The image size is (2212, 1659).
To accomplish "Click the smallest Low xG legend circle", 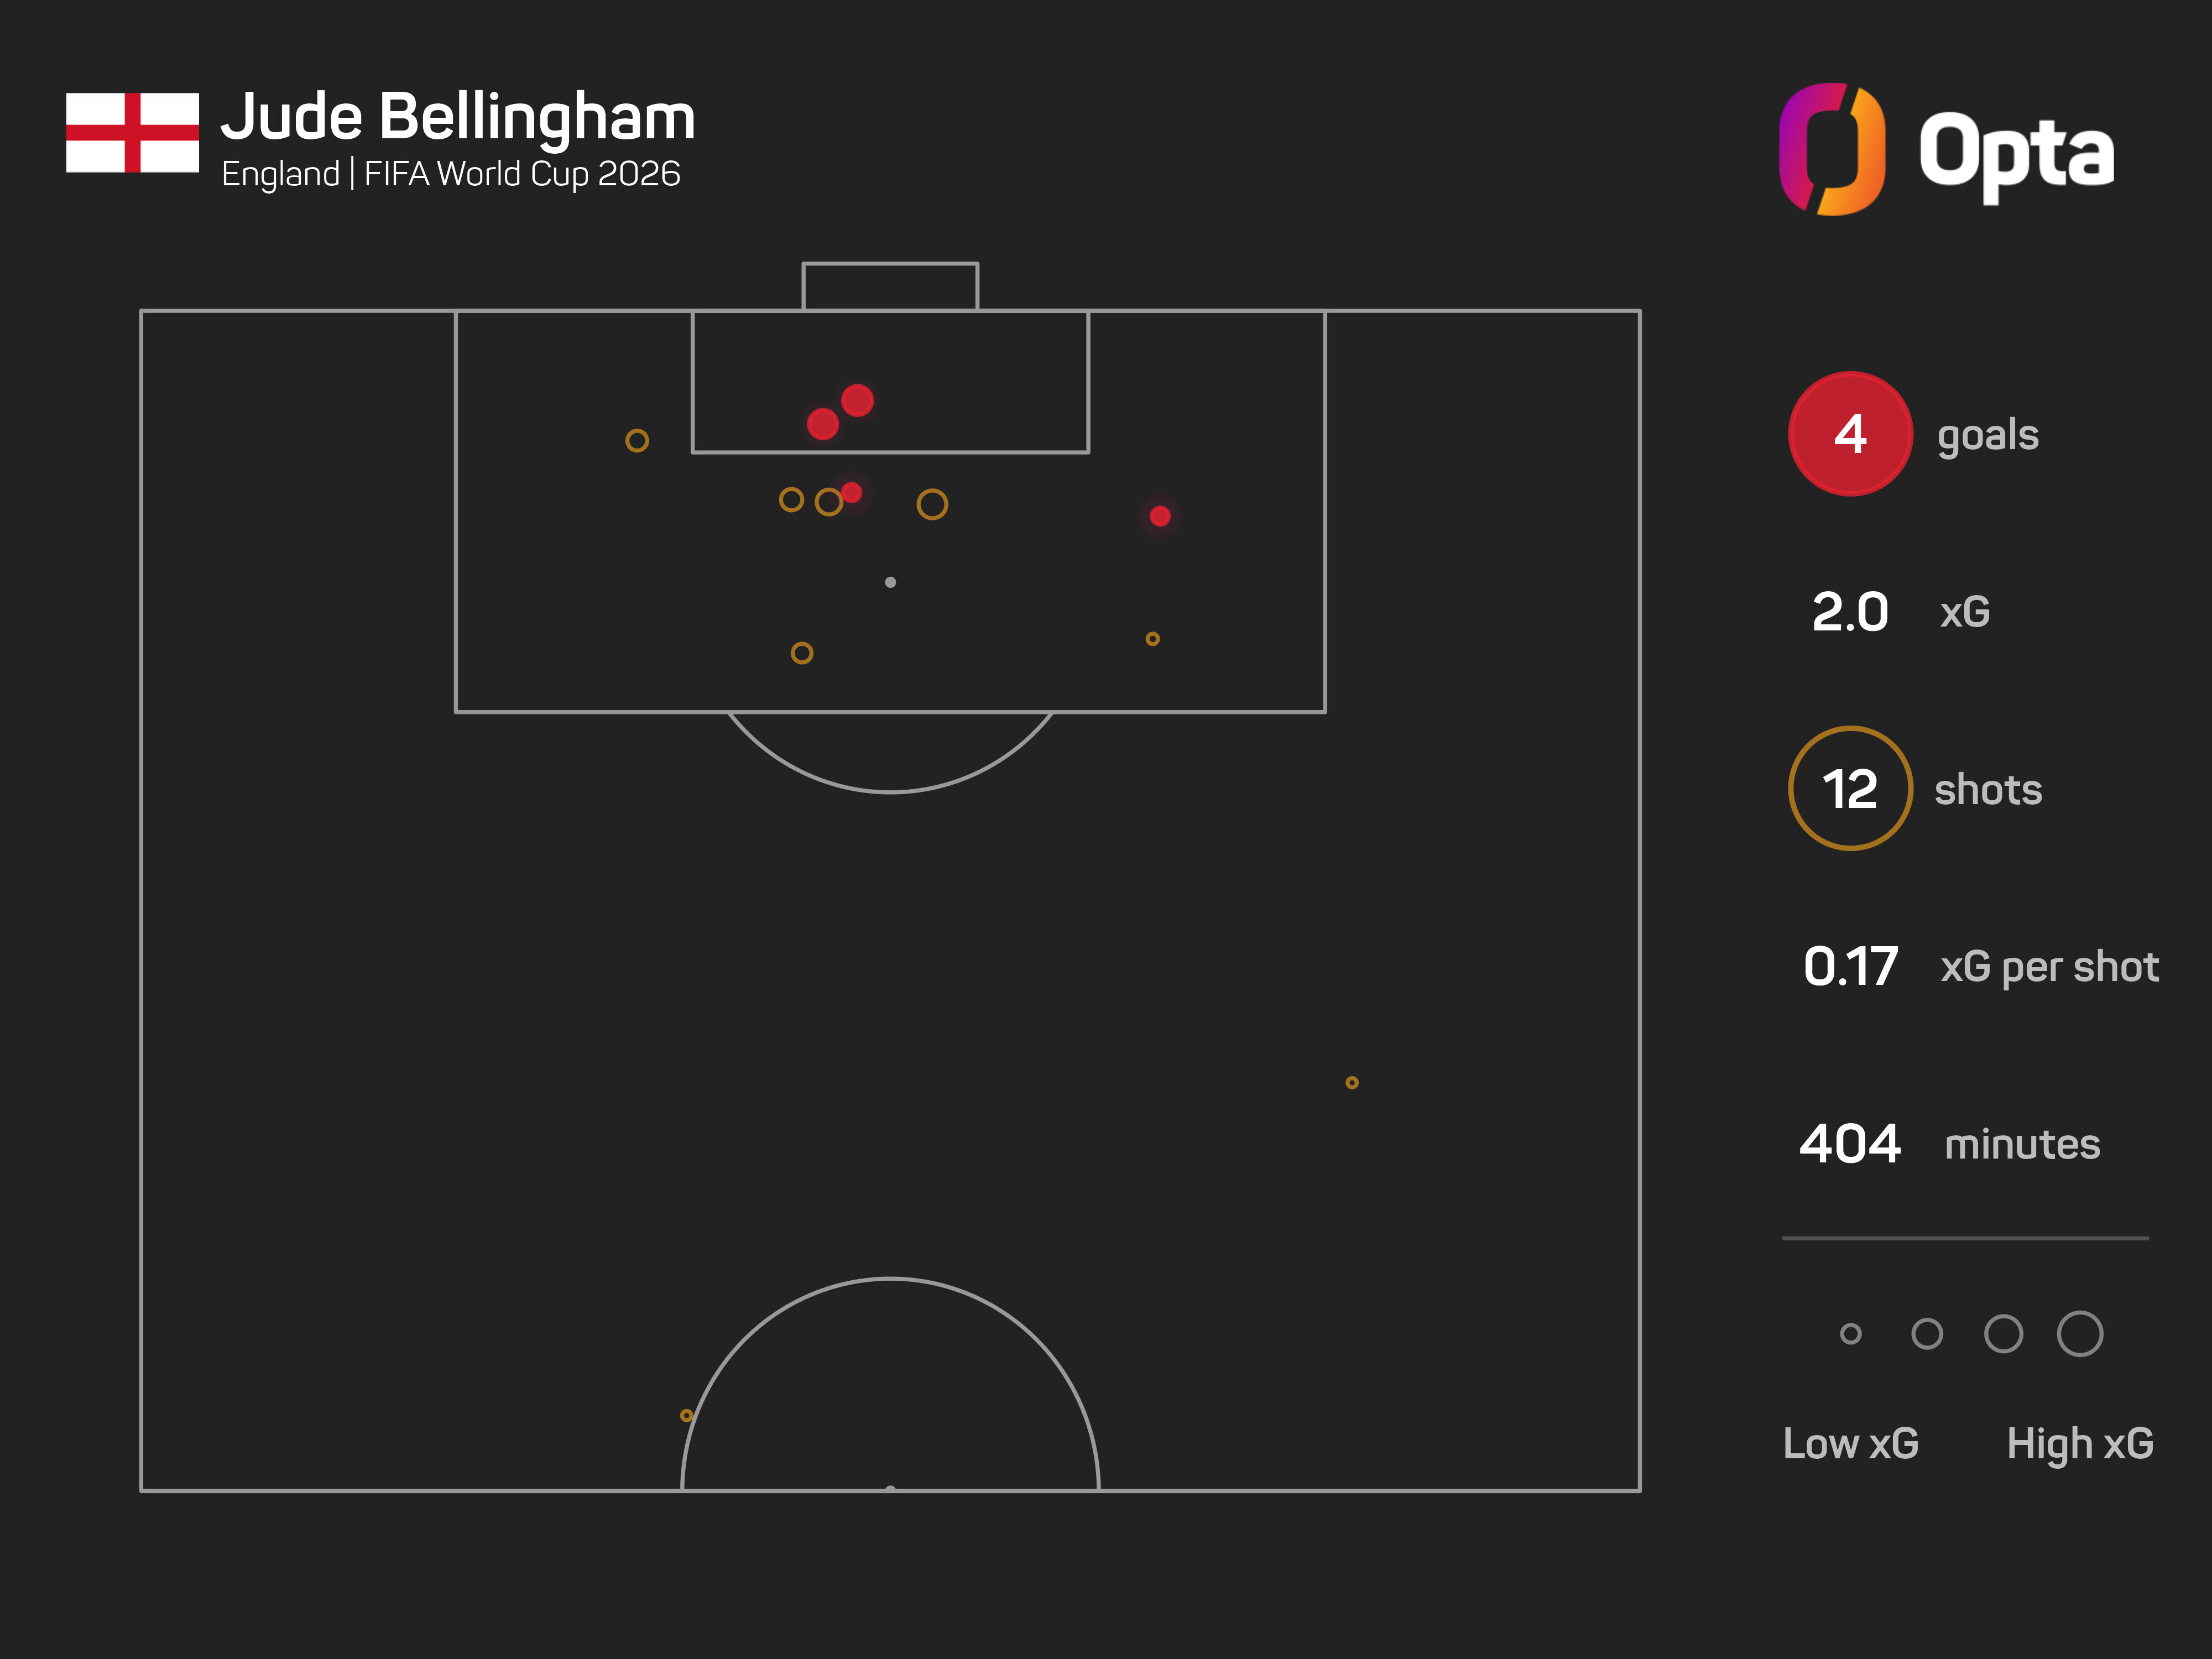I will (x=1850, y=1333).
